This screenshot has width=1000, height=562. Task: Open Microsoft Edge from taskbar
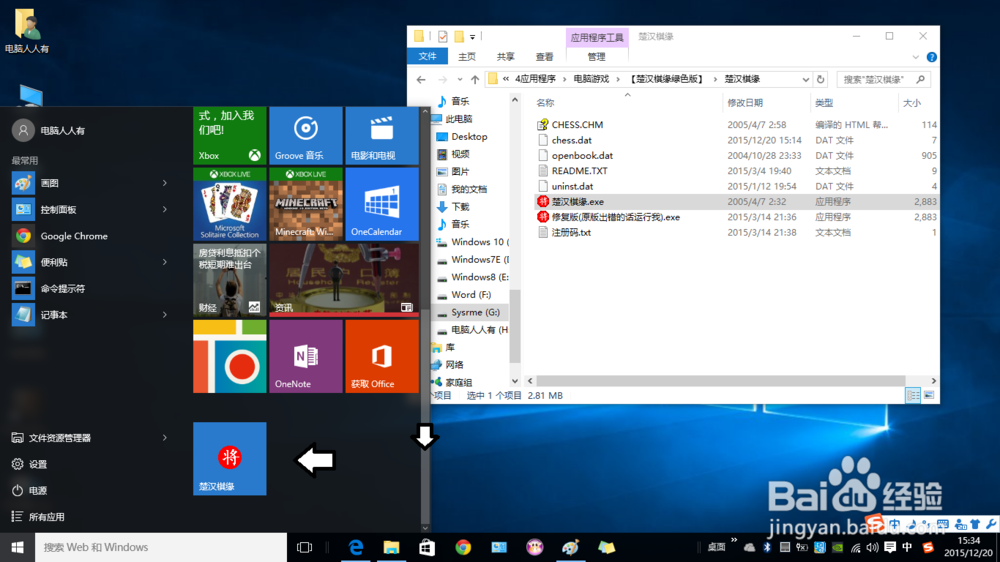tap(355, 547)
